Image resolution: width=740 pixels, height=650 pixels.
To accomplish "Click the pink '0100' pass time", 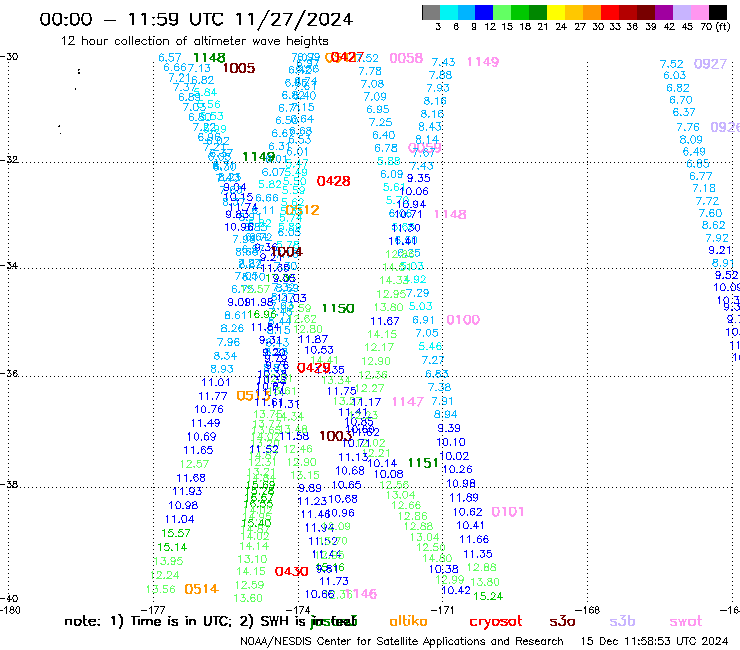I will click(463, 320).
